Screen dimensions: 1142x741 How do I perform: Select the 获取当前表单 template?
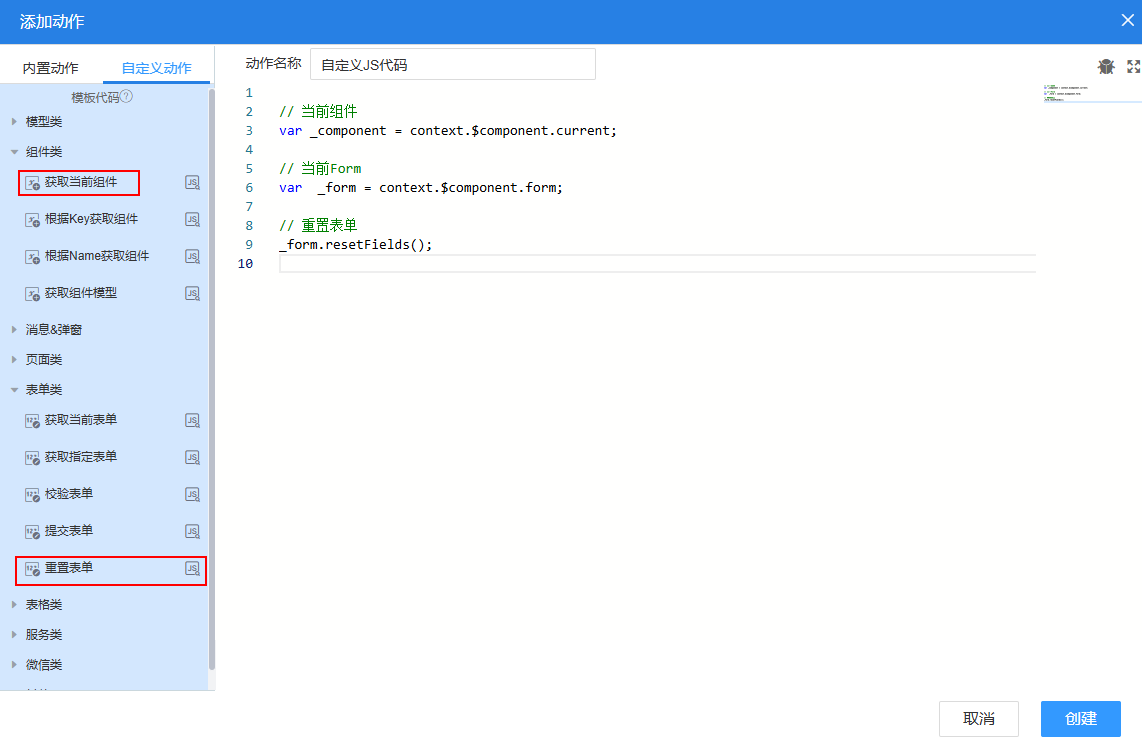pyautogui.click(x=81, y=420)
